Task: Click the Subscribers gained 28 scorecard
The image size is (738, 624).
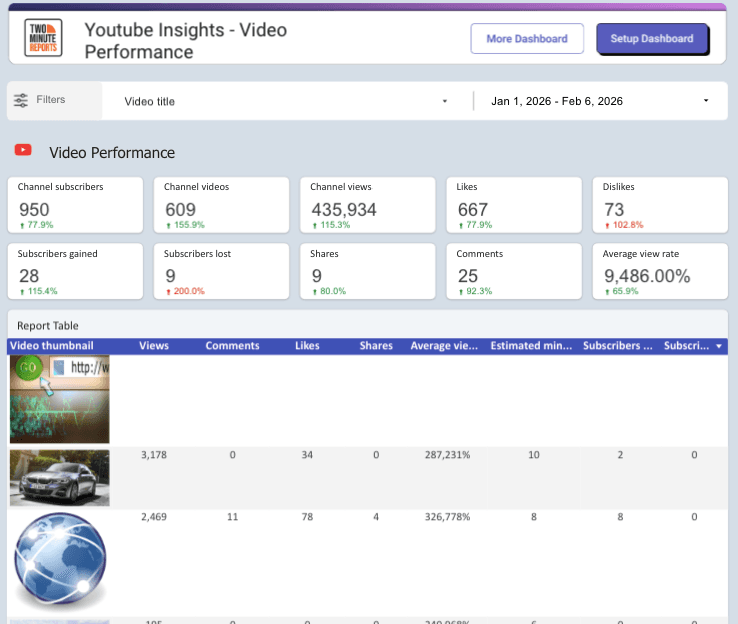Action: click(x=75, y=272)
